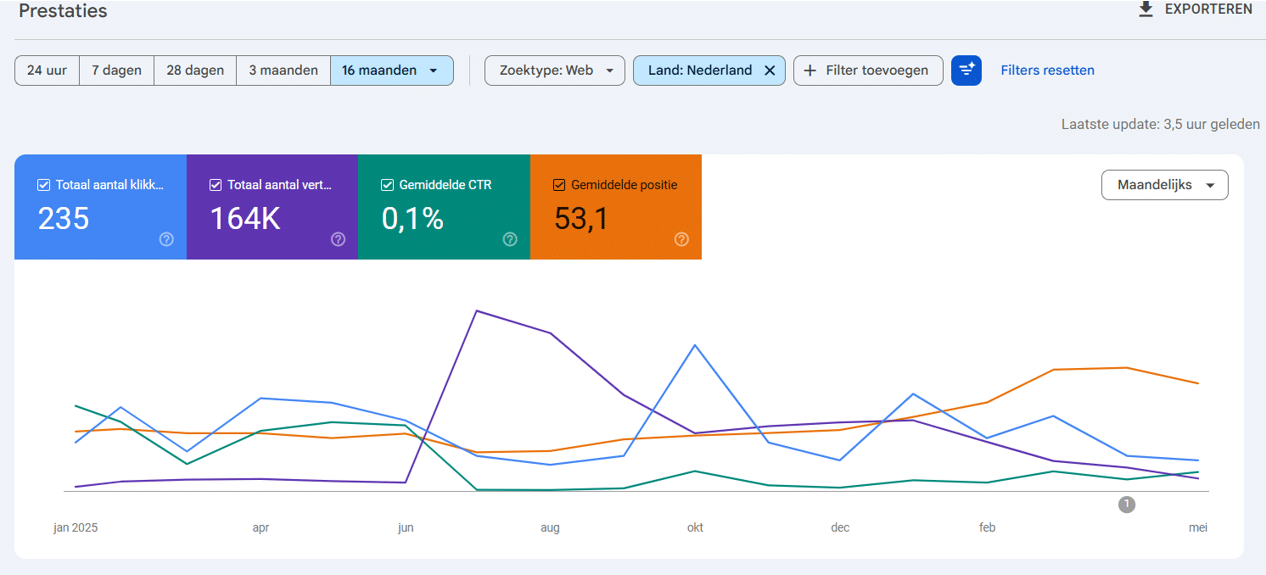
Task: Click the 53,1 average position value
Action: pos(581,218)
